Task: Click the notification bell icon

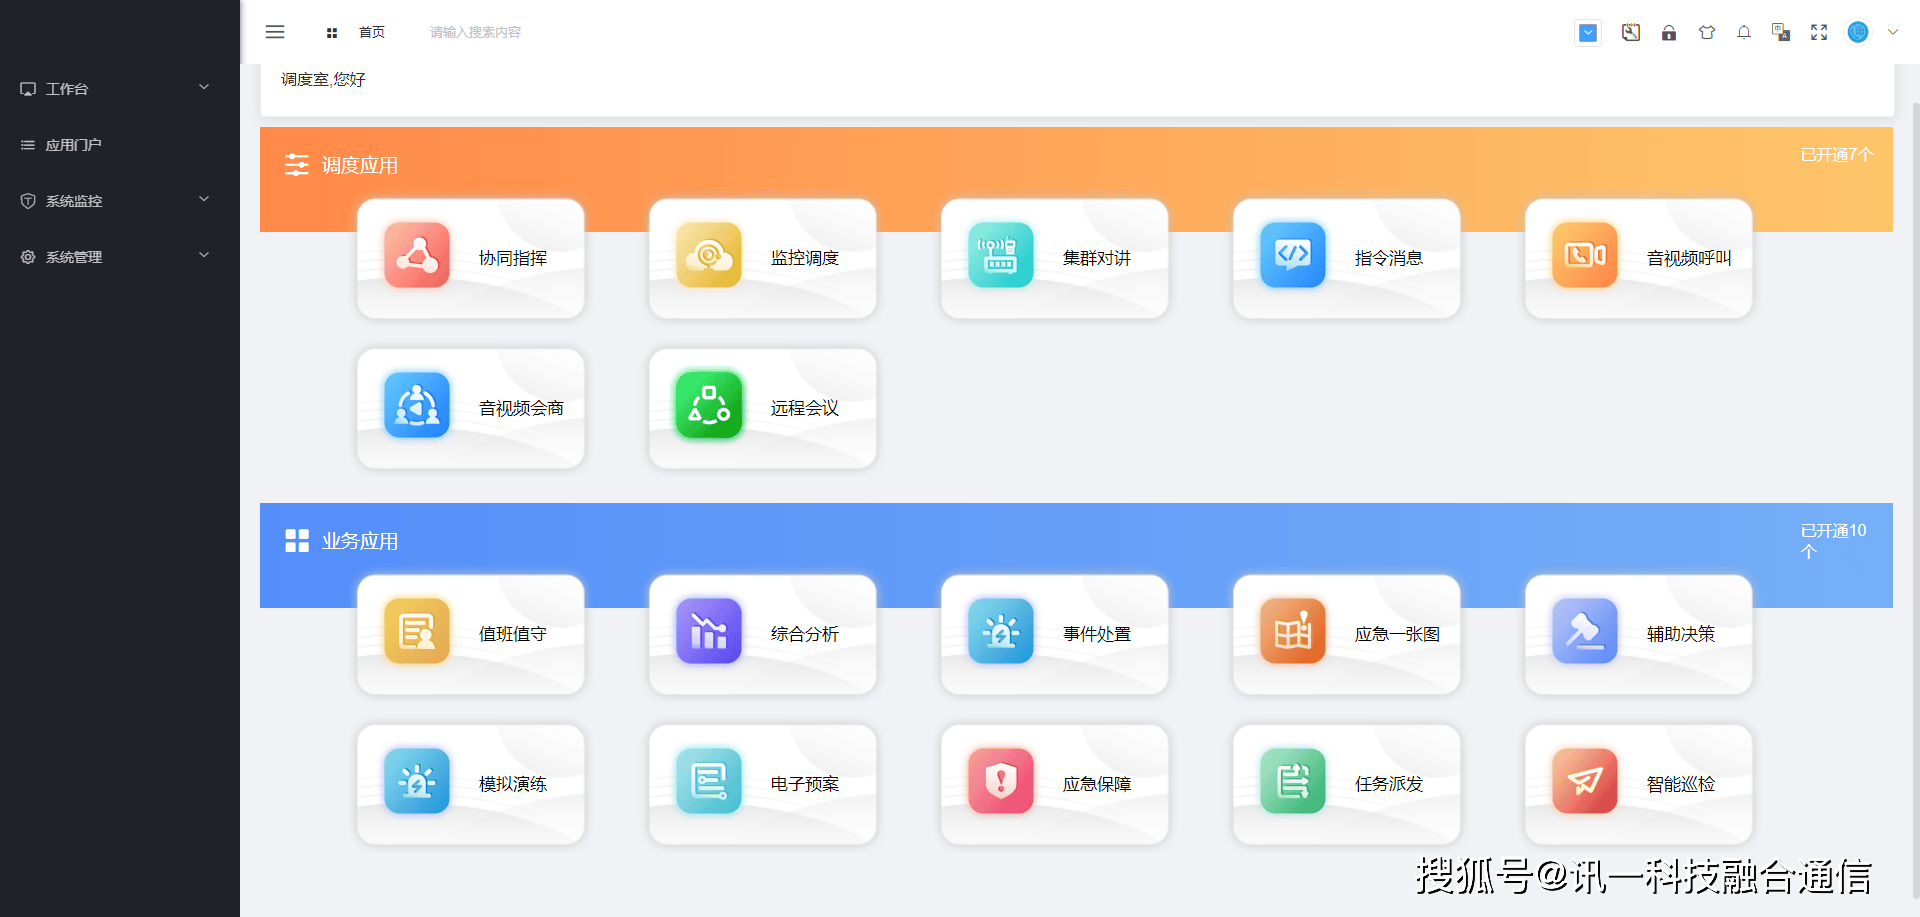Action: pyautogui.click(x=1744, y=32)
